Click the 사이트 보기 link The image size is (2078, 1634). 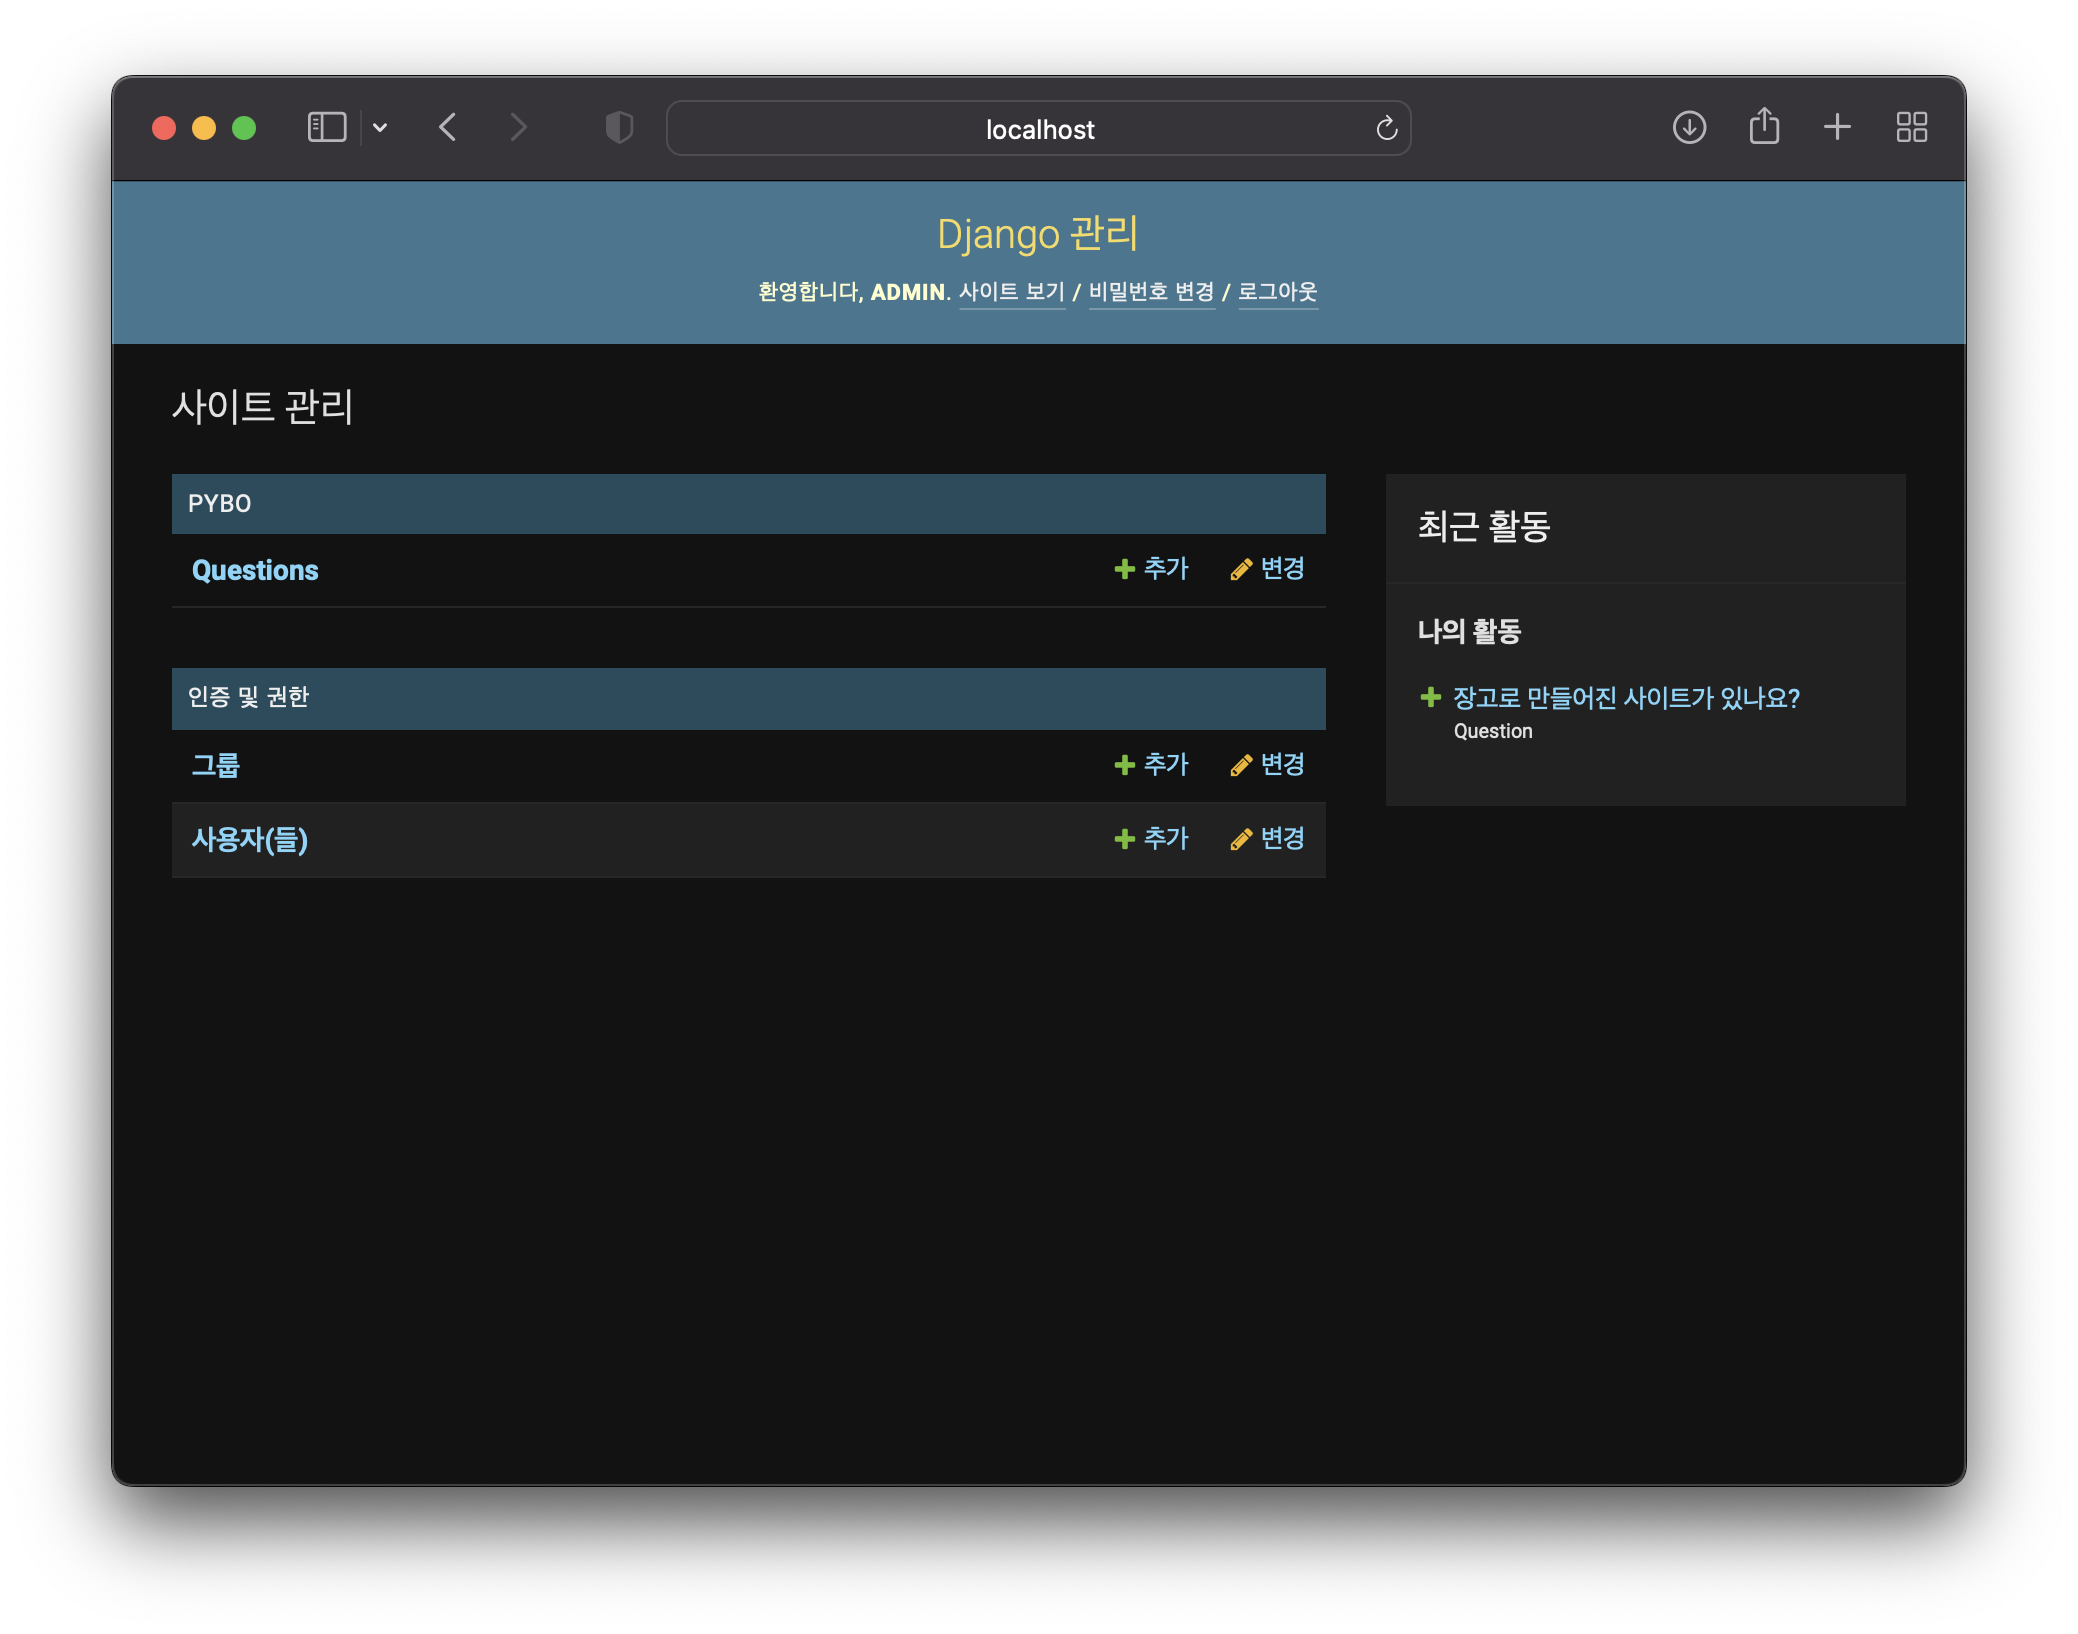(1011, 292)
